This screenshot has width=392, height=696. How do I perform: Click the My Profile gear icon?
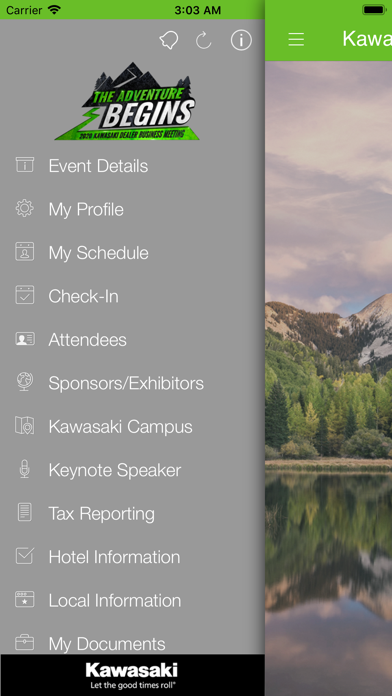point(24,208)
